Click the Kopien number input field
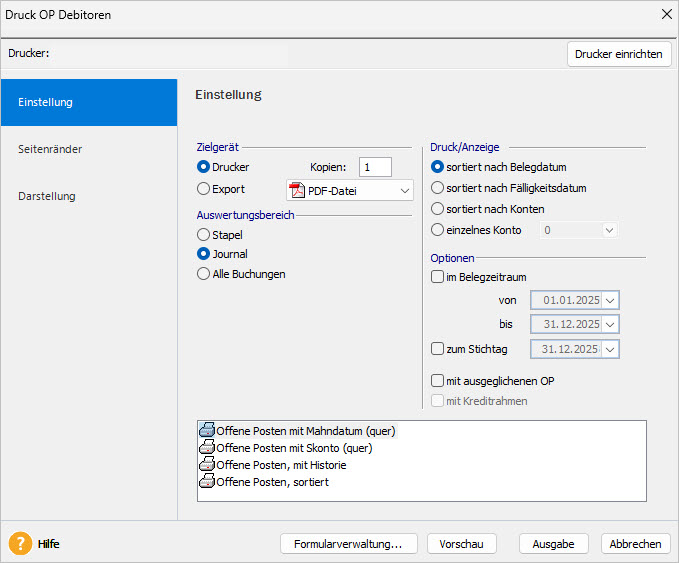Image resolution: width=679 pixels, height=563 pixels. tap(376, 167)
